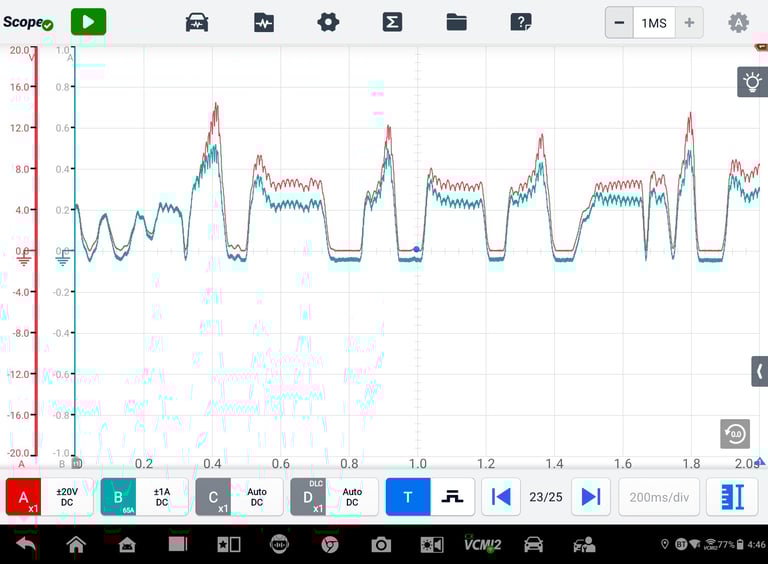Open the recent apps square icon
The width and height of the screenshot is (768, 564).
coord(178,544)
